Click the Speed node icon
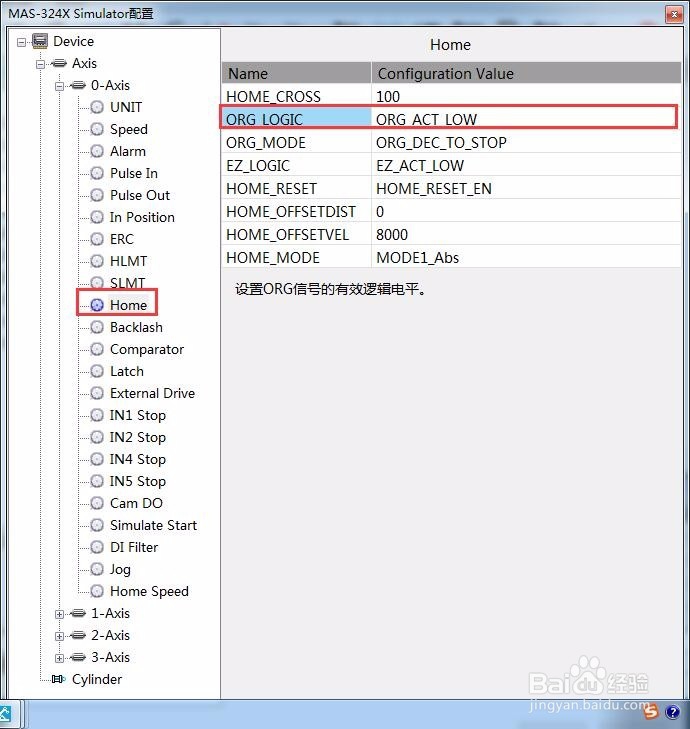The width and height of the screenshot is (690, 729). coord(97,129)
